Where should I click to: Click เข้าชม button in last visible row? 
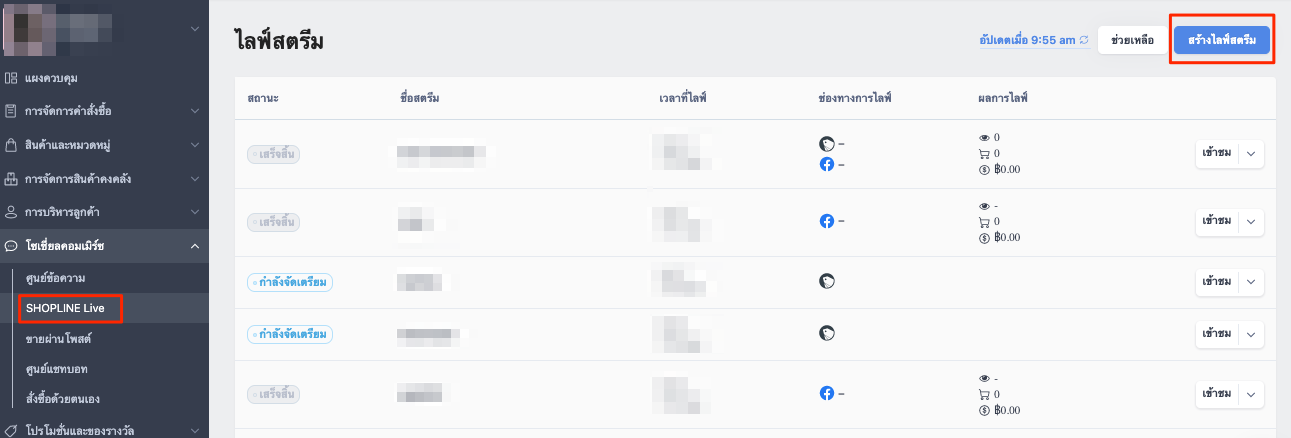(1217, 394)
